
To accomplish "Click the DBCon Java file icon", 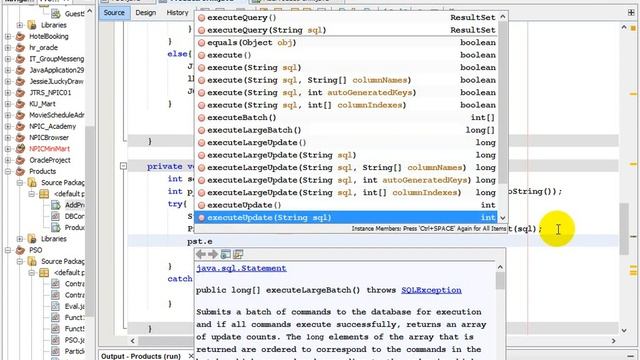I will pyautogui.click(x=56, y=216).
